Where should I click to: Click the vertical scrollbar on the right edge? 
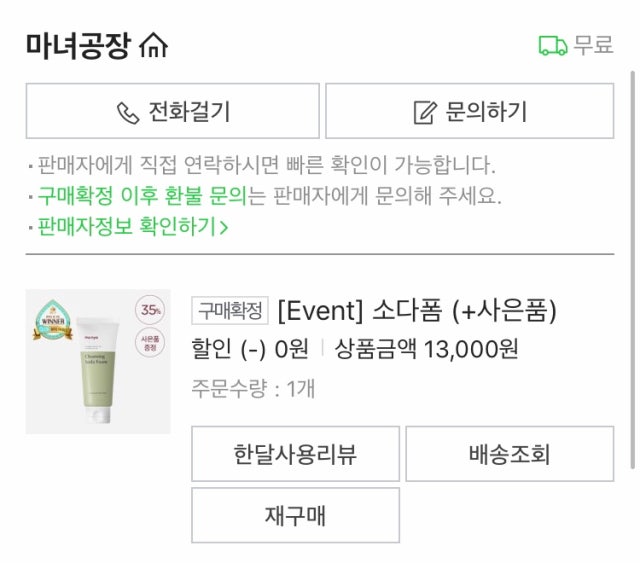tap(633, 268)
